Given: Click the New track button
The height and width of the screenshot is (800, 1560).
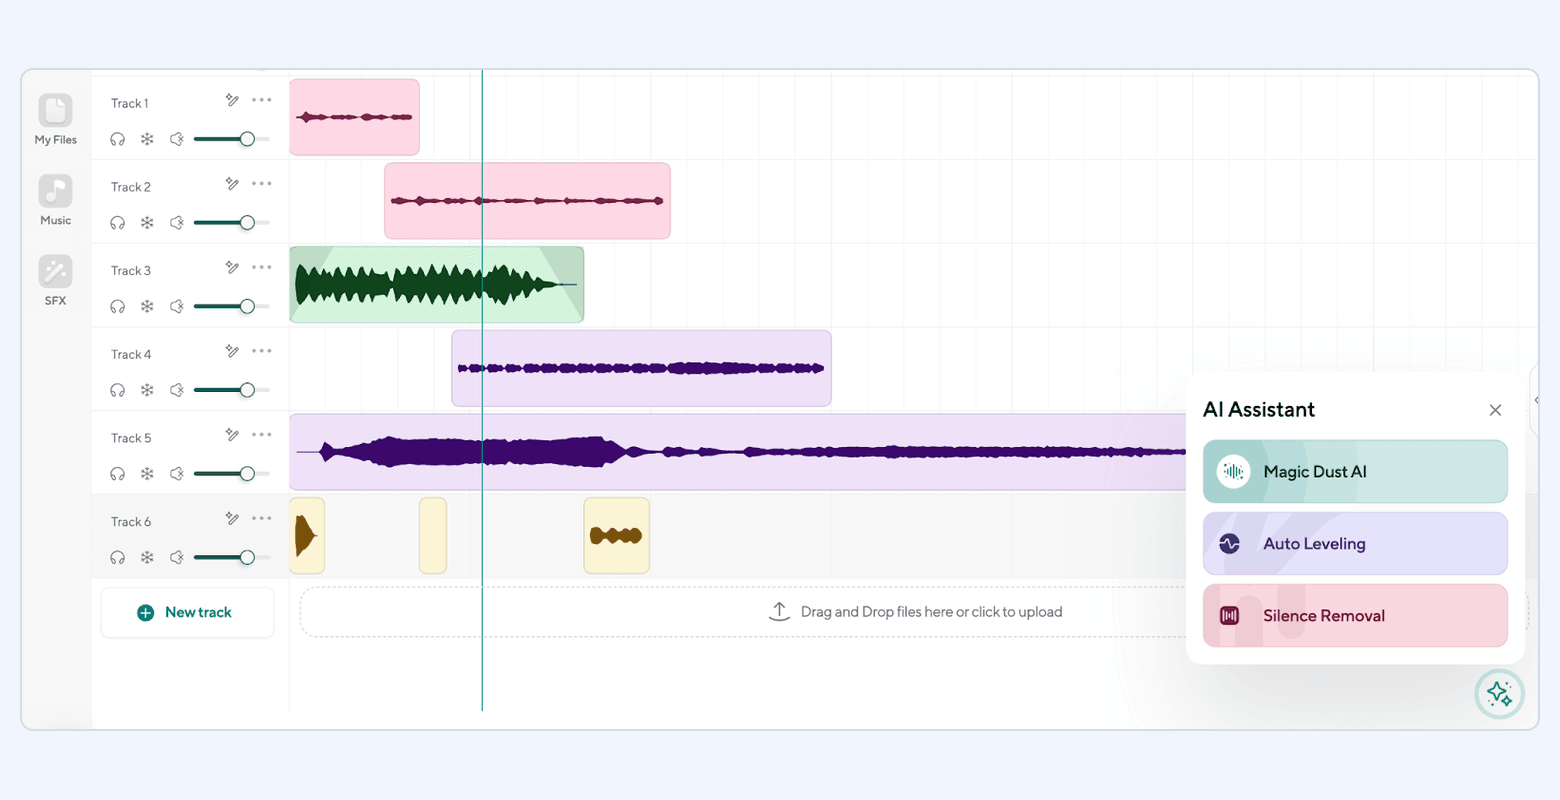Looking at the screenshot, I should pos(187,612).
